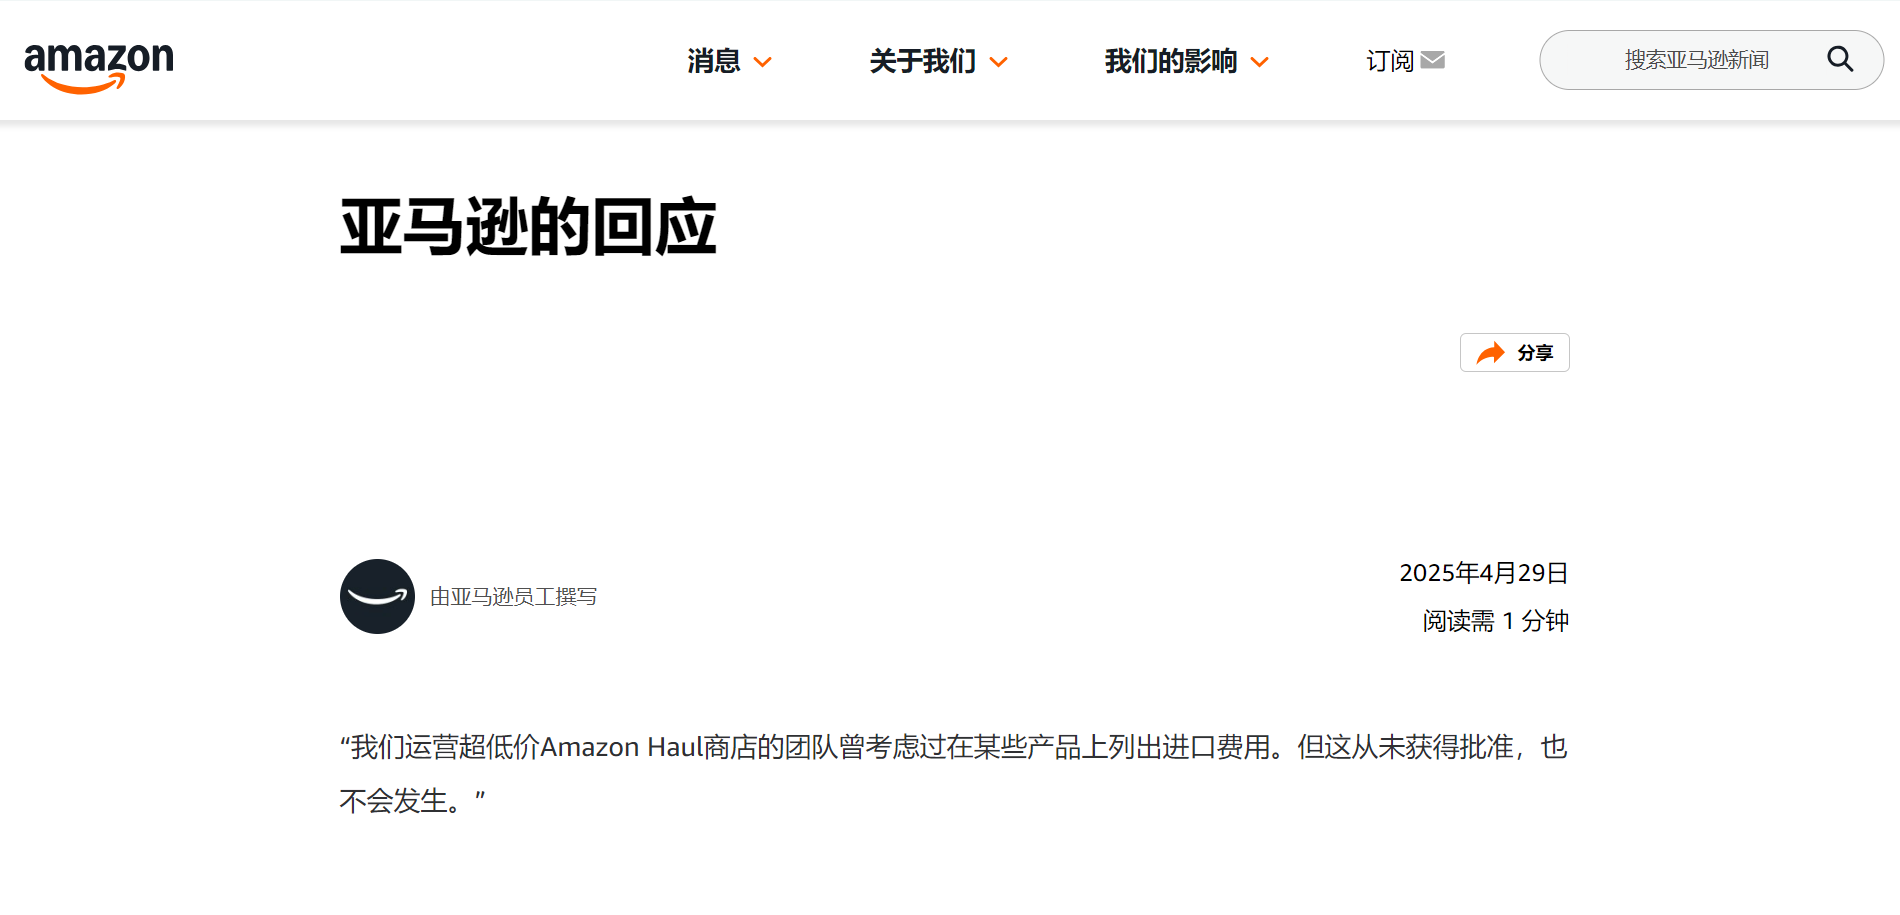Expand the 消息 chevron
The height and width of the screenshot is (915, 1900).
(762, 62)
